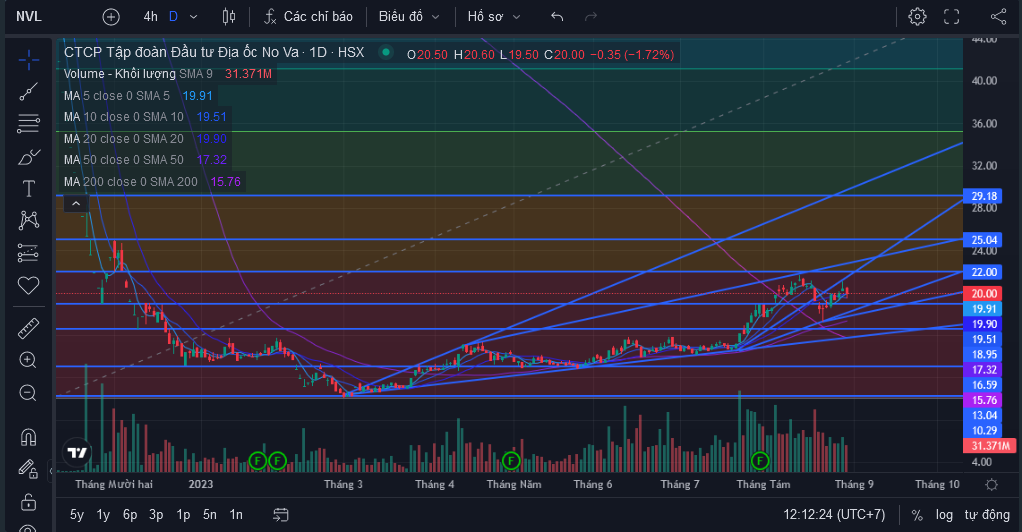Expand the Hồ sơ dropdown menu
The image size is (1022, 532).
pos(494,17)
